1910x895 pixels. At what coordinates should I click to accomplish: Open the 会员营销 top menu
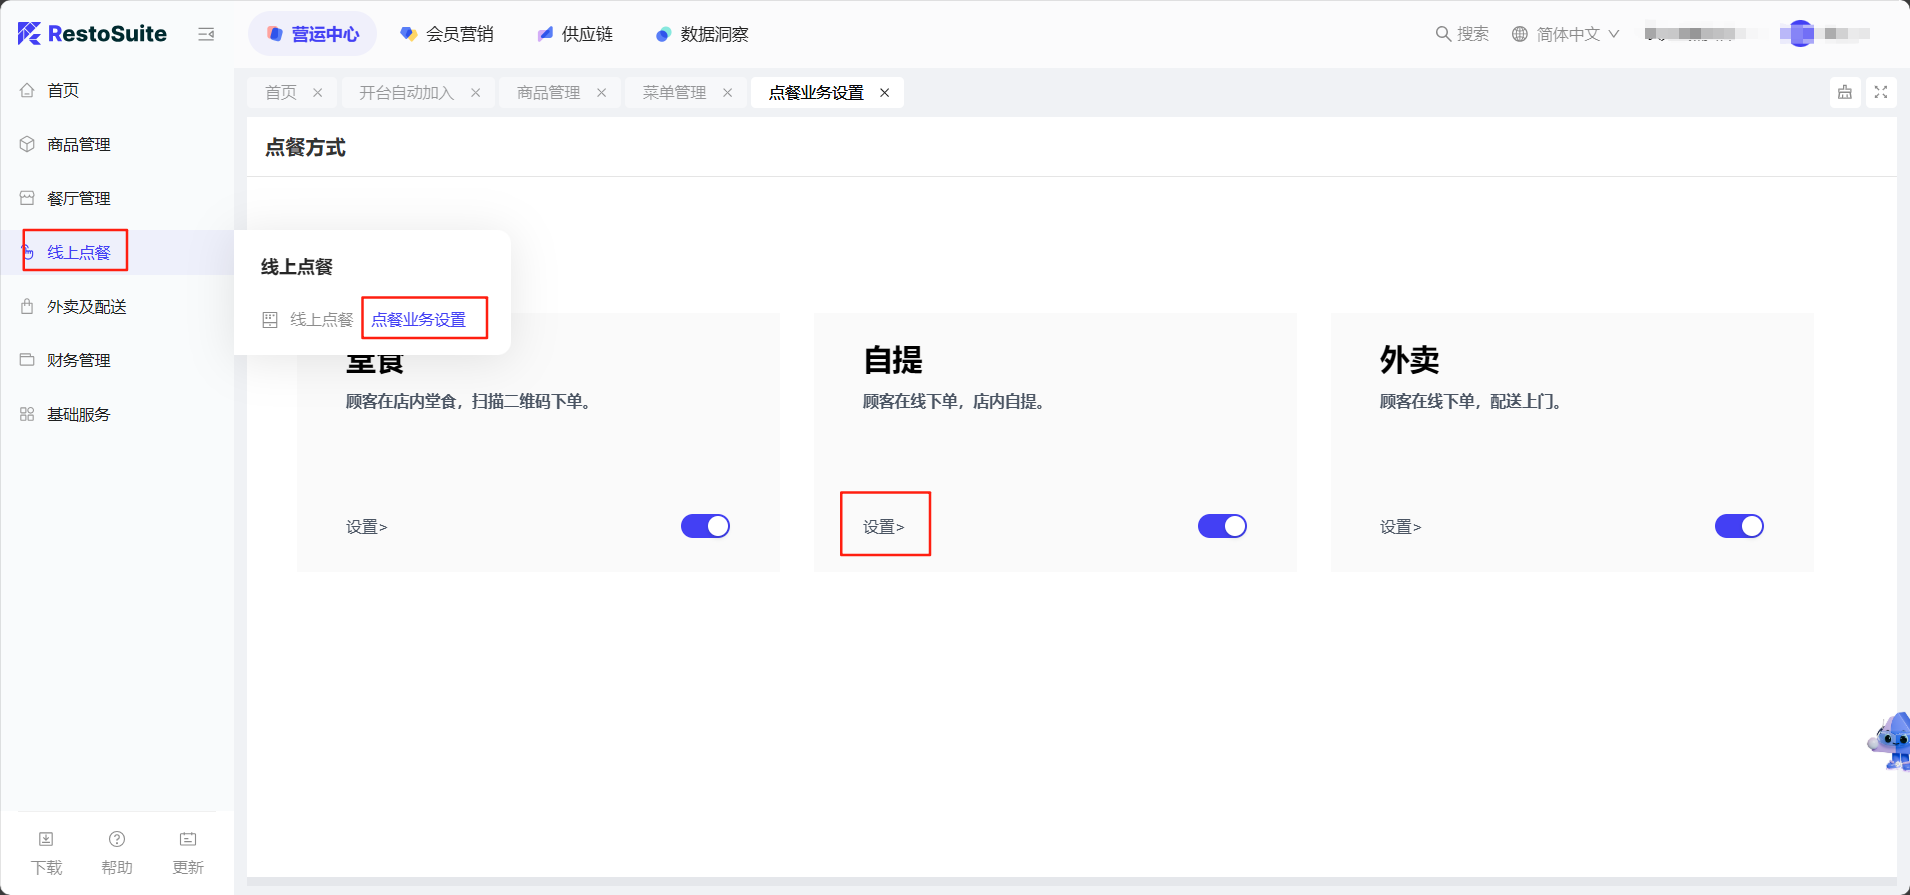[447, 34]
